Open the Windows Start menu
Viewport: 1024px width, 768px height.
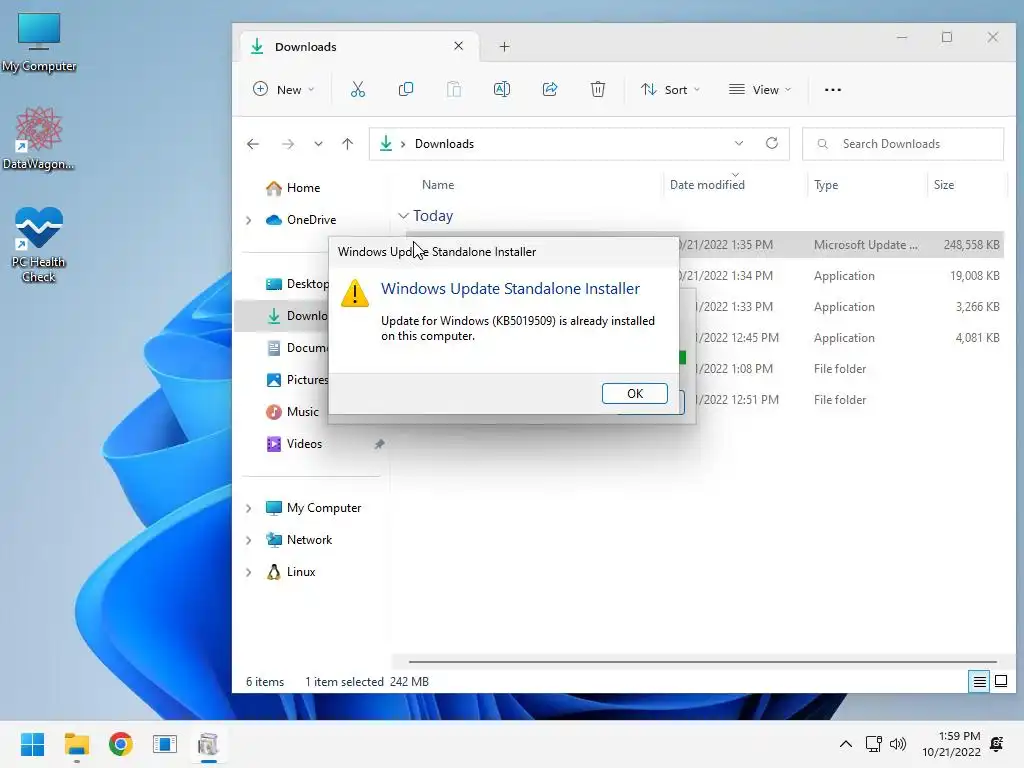(x=32, y=744)
